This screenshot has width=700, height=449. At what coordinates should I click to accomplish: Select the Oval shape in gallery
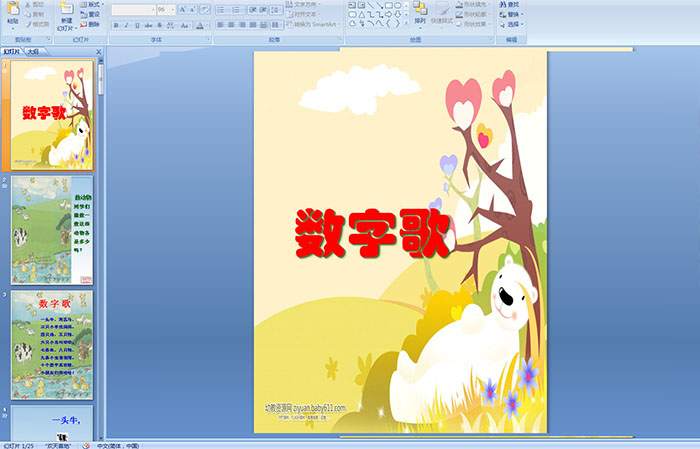pyautogui.click(x=397, y=5)
